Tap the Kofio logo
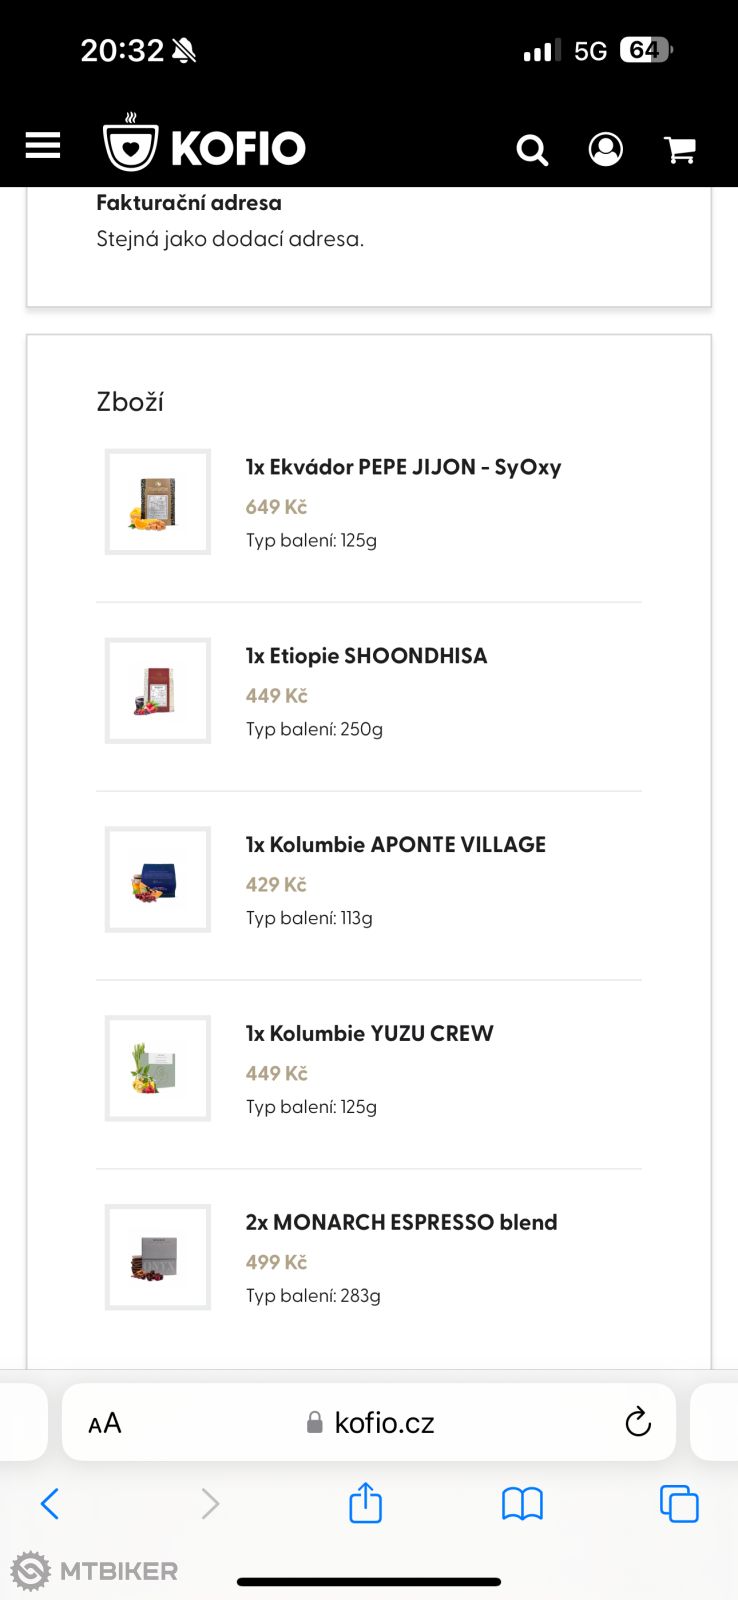The width and height of the screenshot is (738, 1600). (204, 146)
